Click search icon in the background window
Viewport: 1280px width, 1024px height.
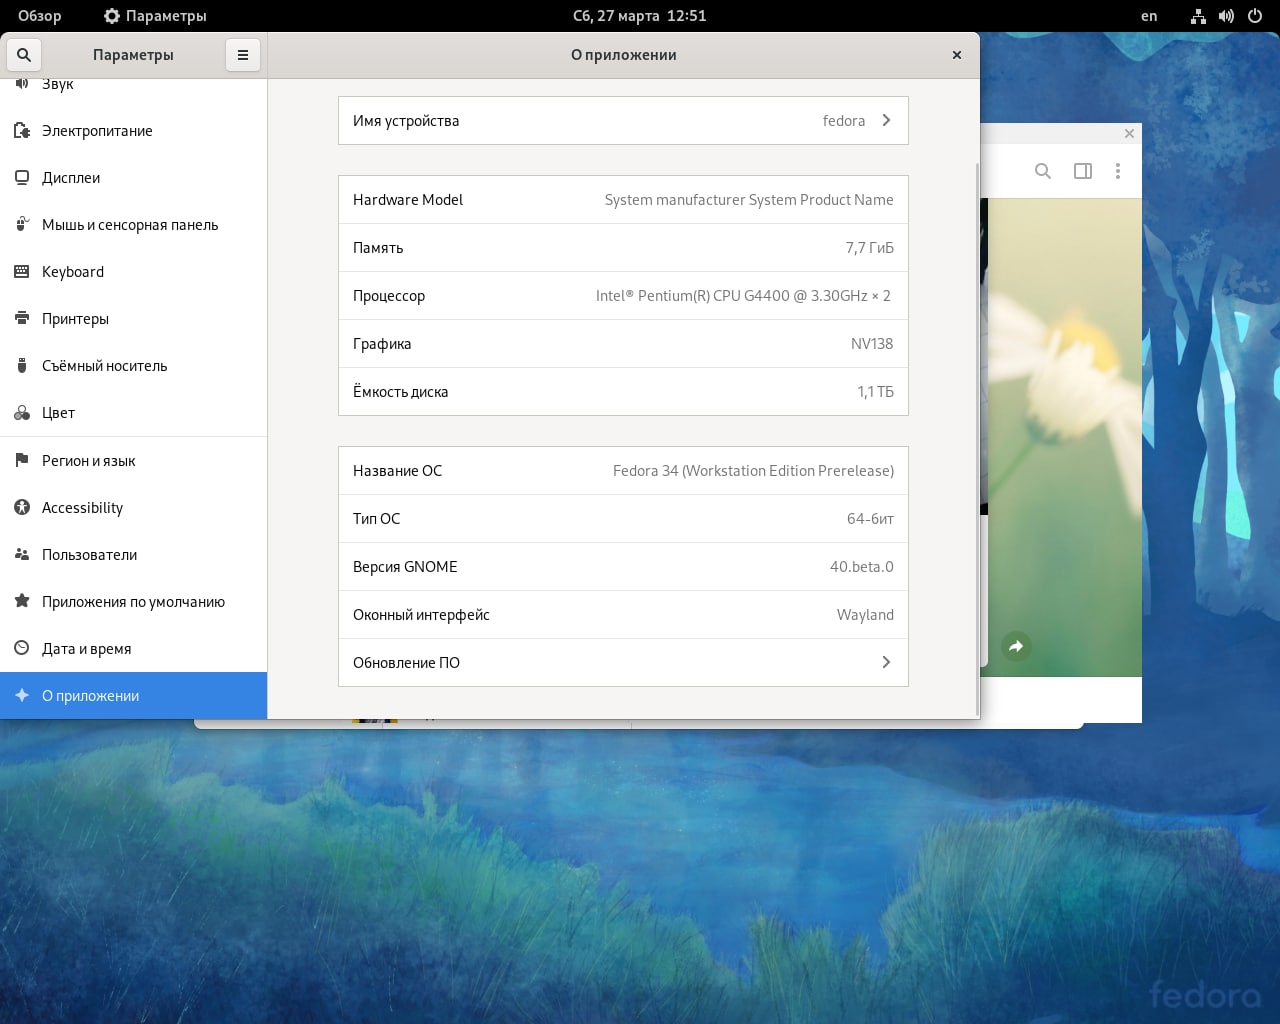pyautogui.click(x=1043, y=171)
